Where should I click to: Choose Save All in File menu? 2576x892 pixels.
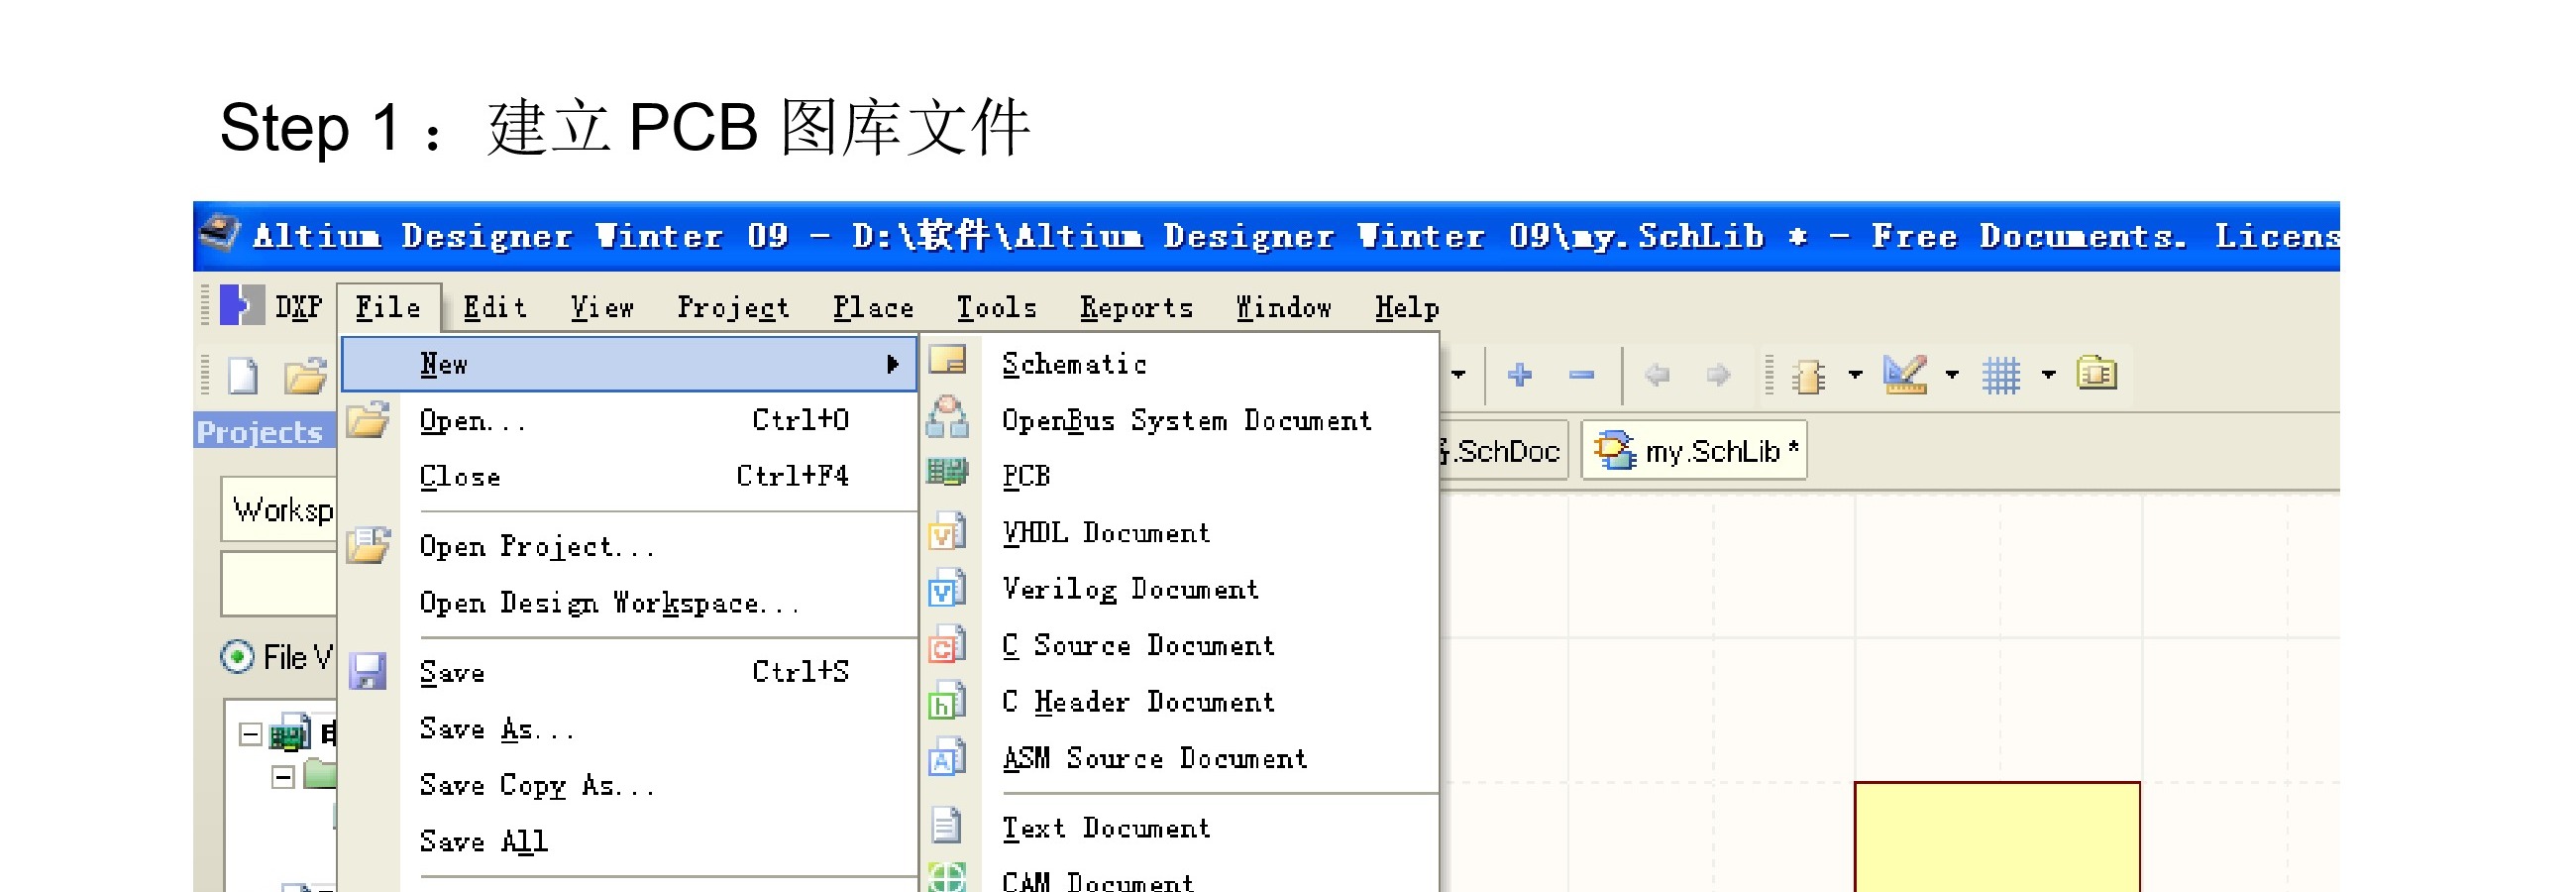[629, 841]
